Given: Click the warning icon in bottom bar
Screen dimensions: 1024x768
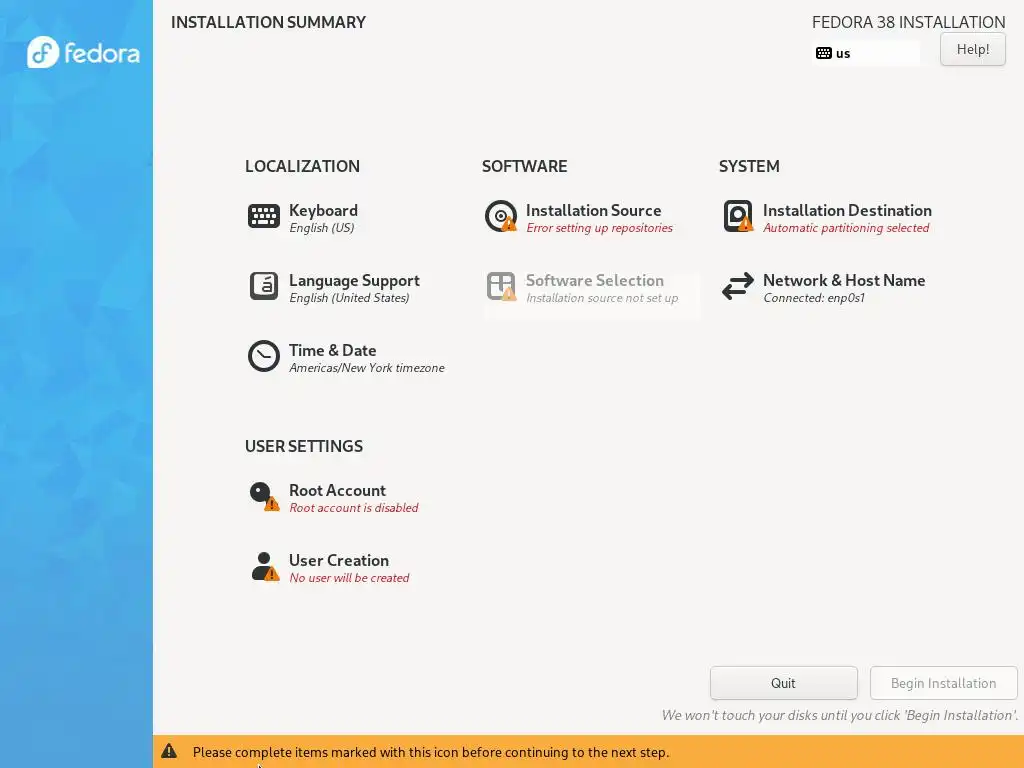Looking at the screenshot, I should pyautogui.click(x=169, y=751).
